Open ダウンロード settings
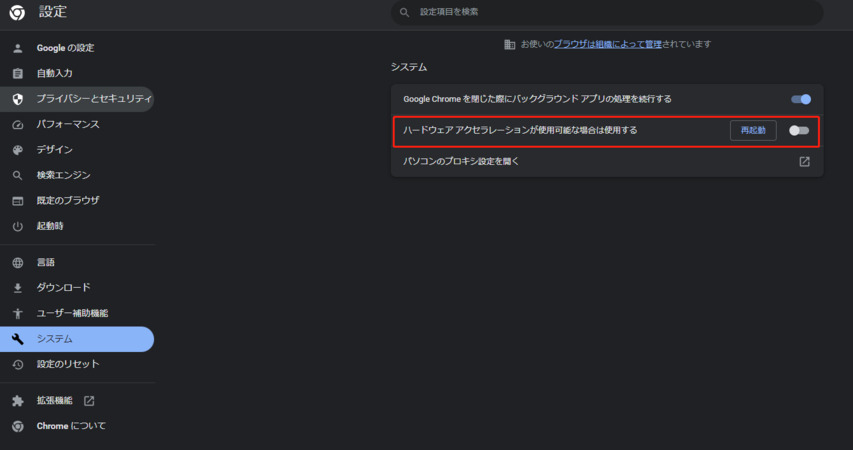The width and height of the screenshot is (853, 450). 77,288
